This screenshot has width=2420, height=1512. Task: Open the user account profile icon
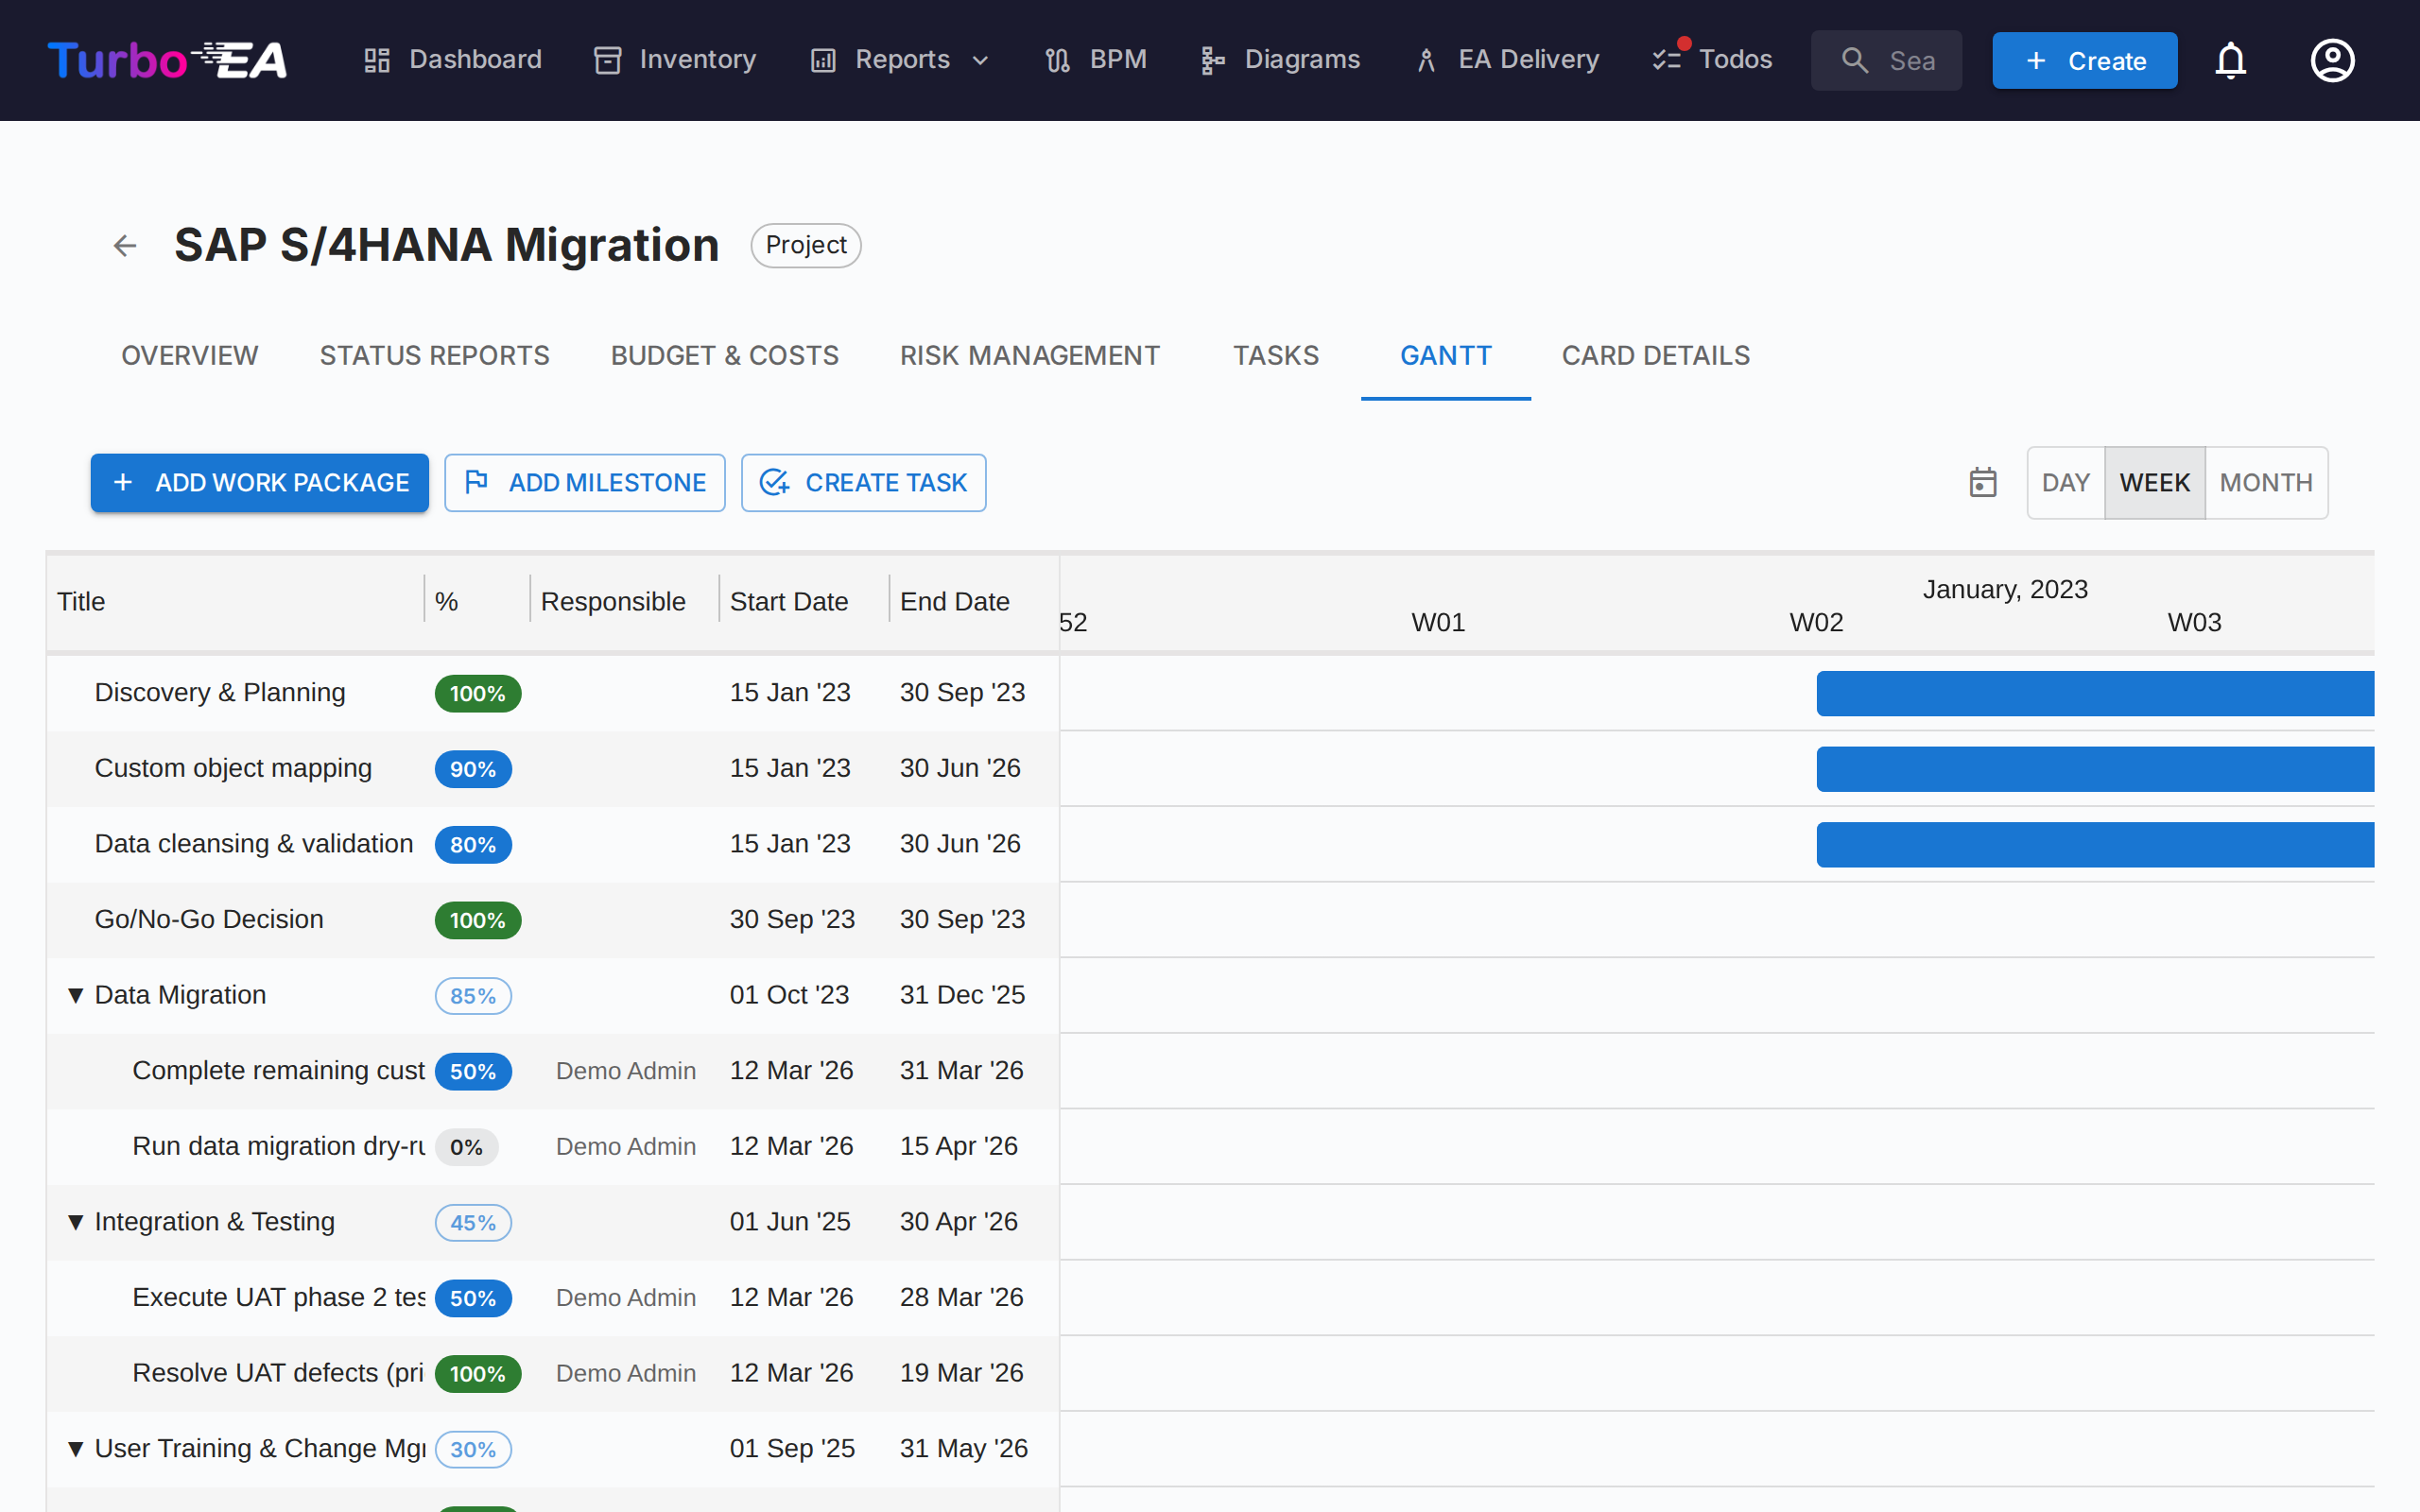click(2332, 61)
